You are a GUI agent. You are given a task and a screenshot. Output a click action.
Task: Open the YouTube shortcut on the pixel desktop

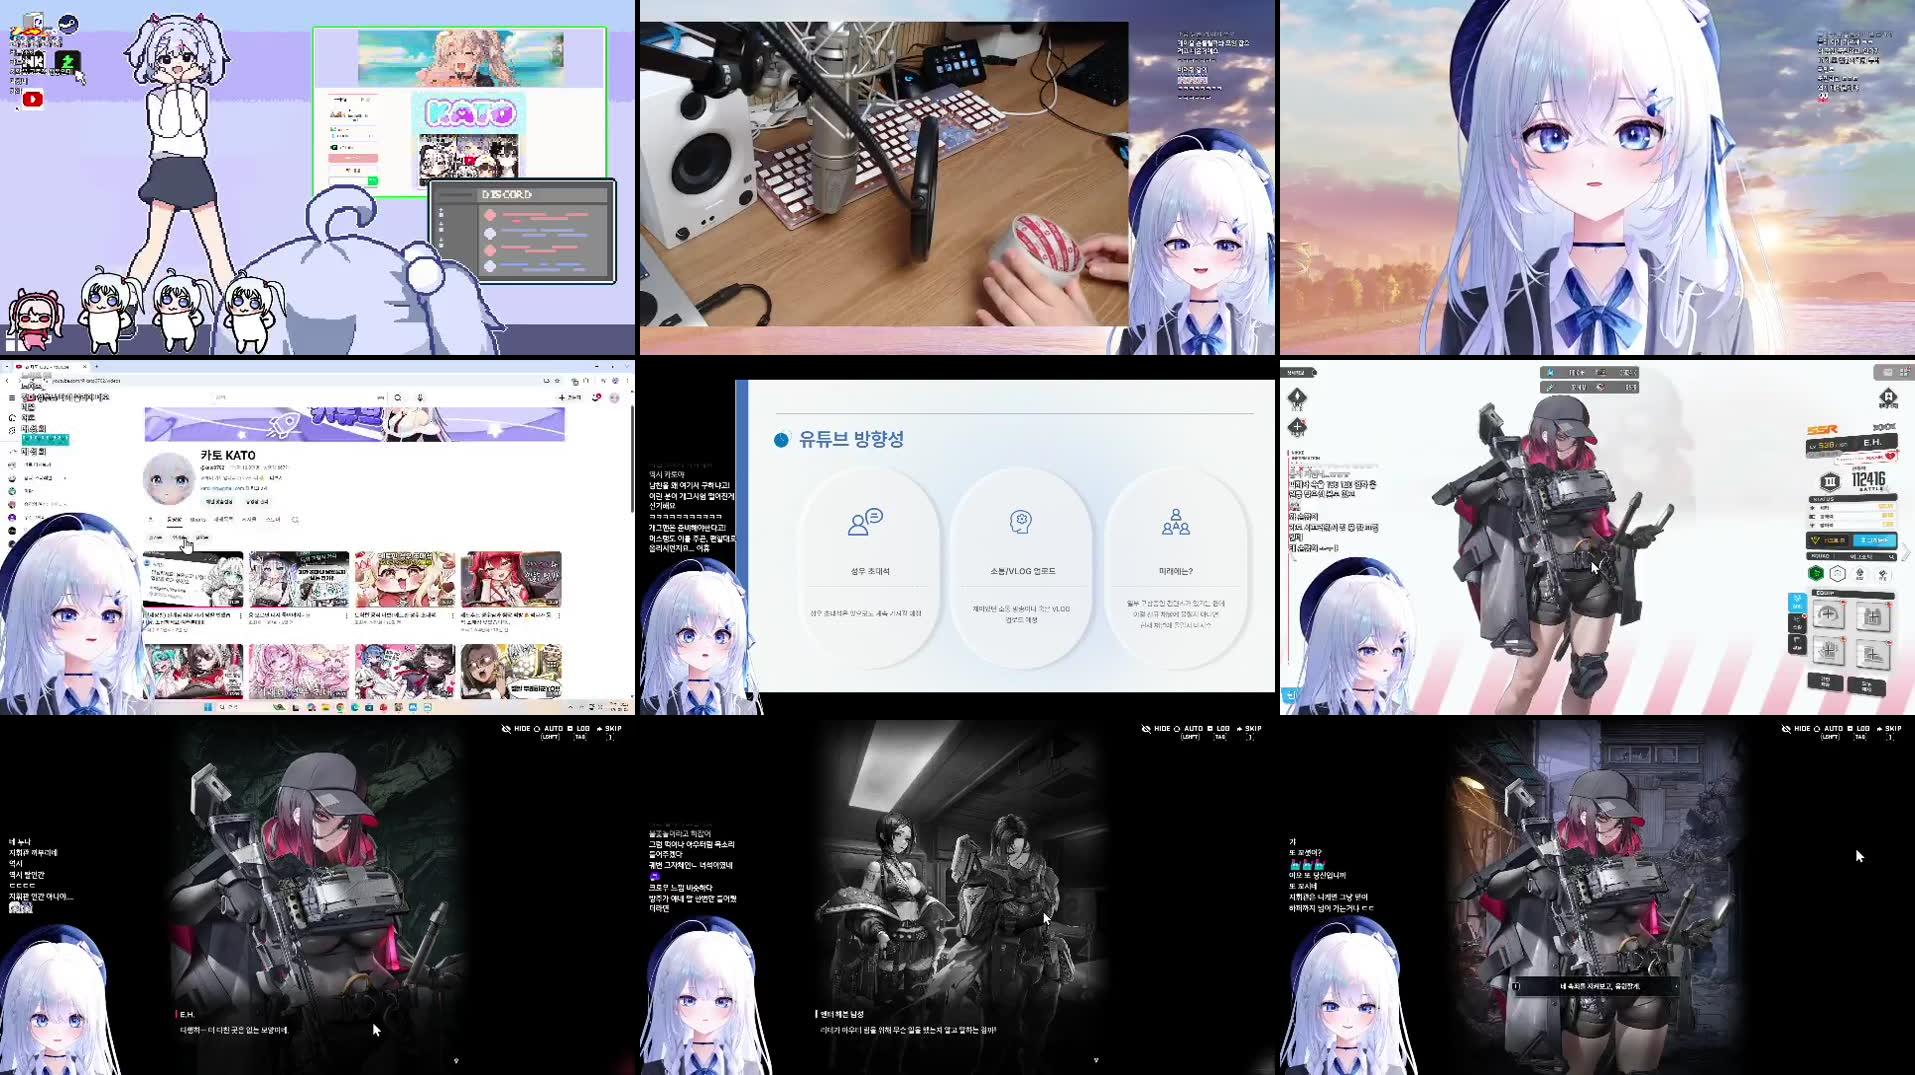pyautogui.click(x=33, y=100)
